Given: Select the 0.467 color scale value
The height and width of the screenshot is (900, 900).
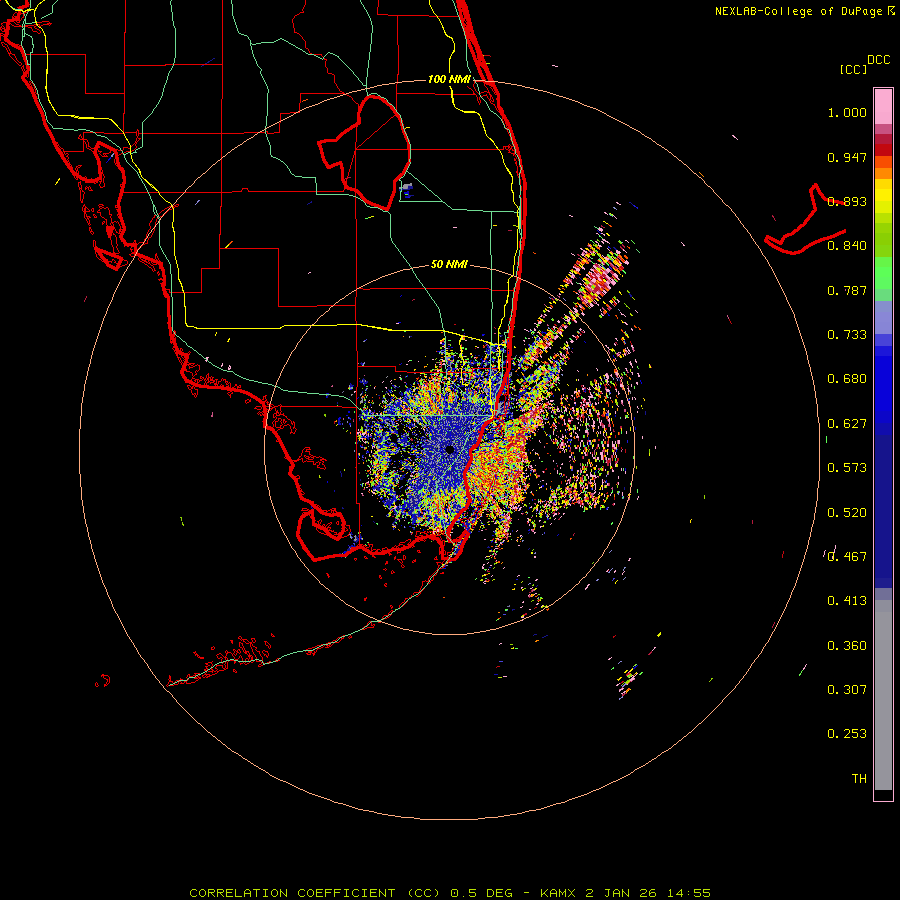Looking at the screenshot, I should (x=847, y=557).
